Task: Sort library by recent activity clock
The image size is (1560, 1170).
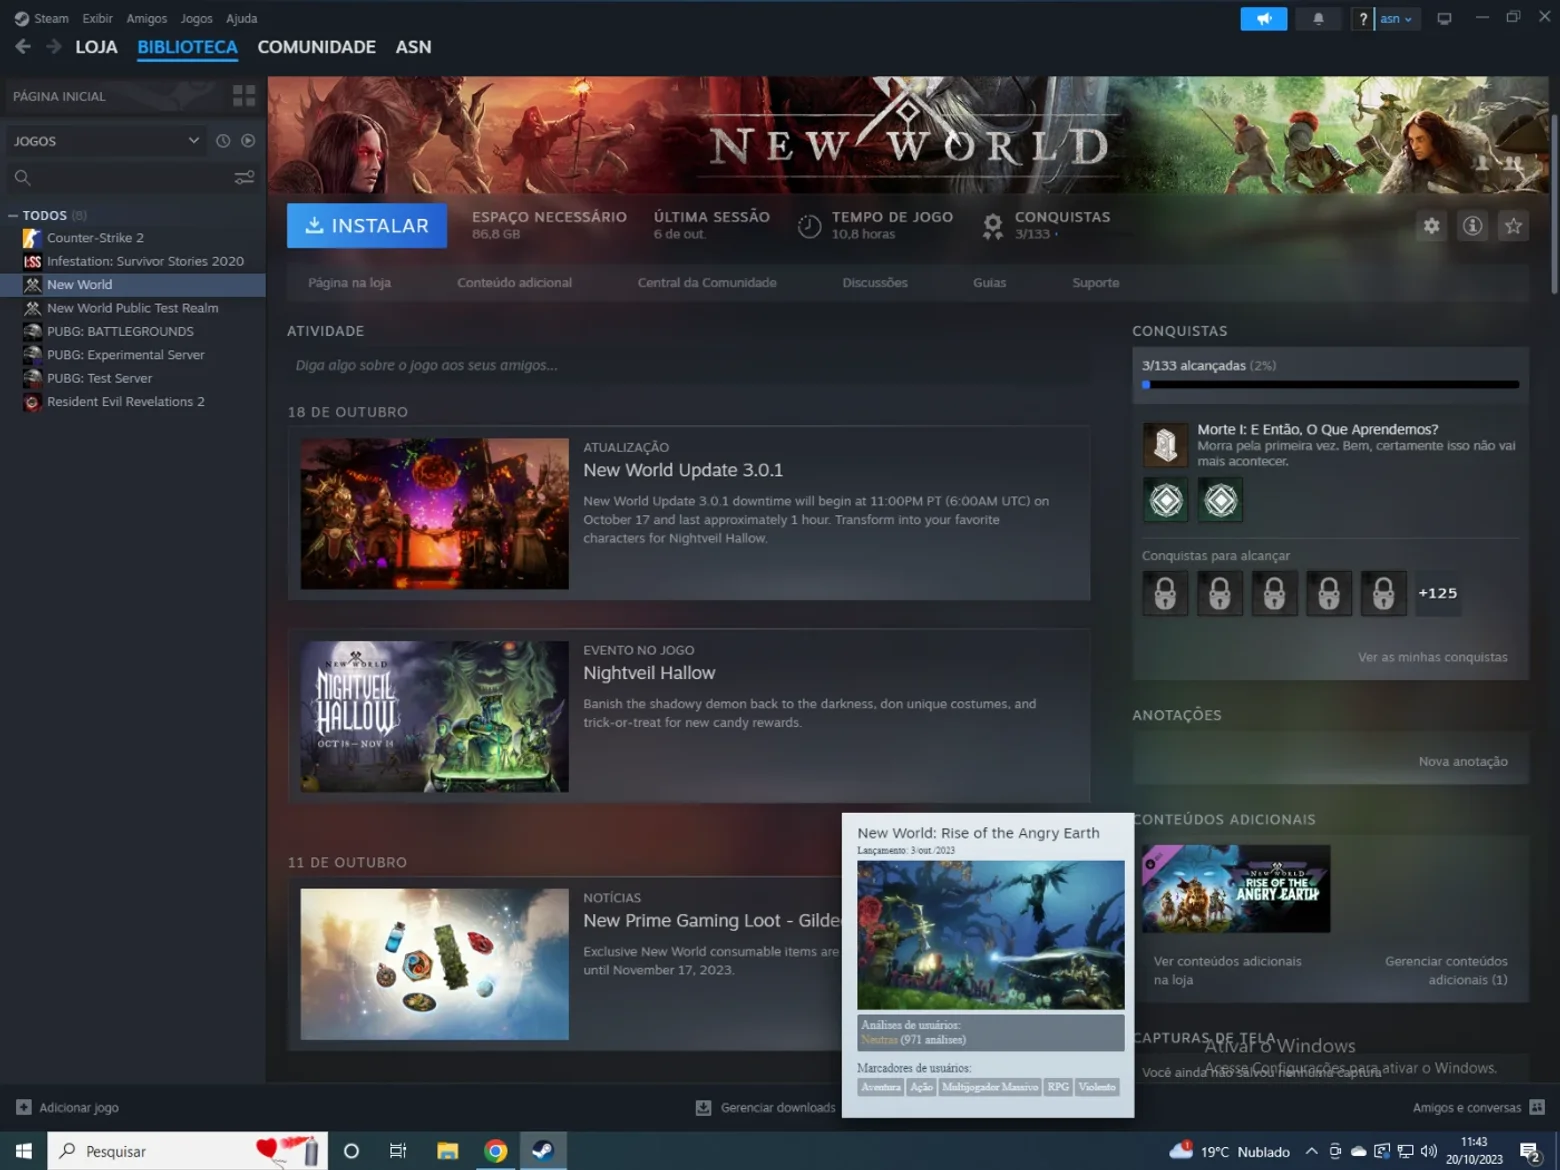Action: coord(223,141)
